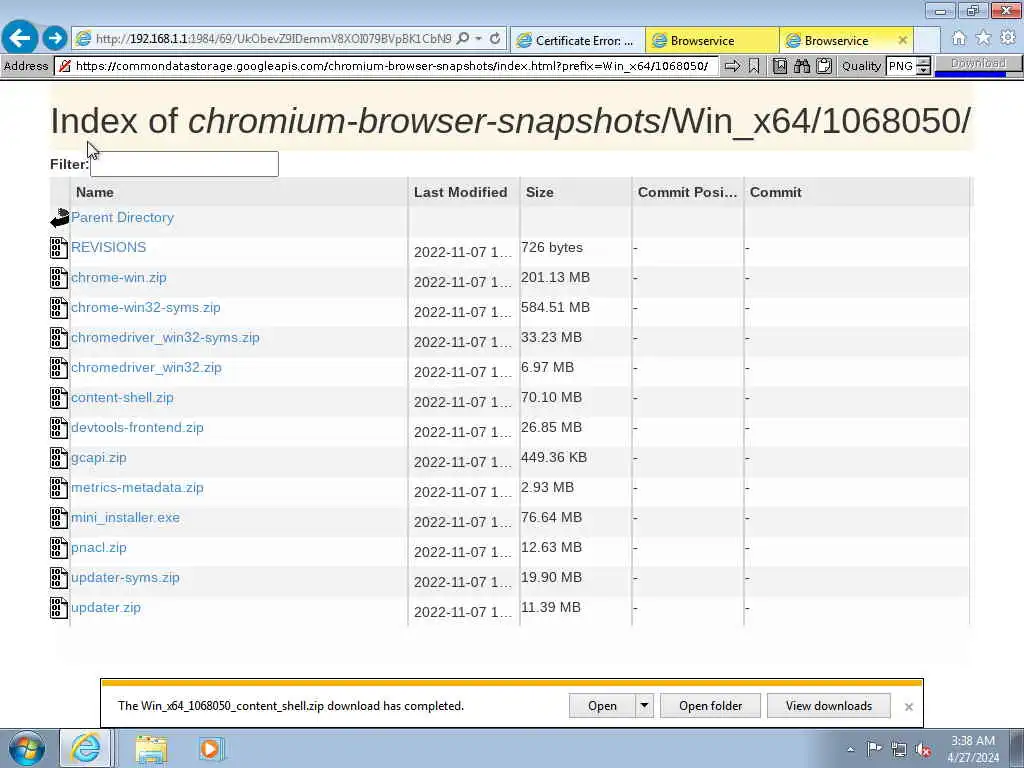Viewport: 1024px width, 768px height.
Task: Click the file icon beside chromedriver_win32-syms.zip
Action: point(59,338)
